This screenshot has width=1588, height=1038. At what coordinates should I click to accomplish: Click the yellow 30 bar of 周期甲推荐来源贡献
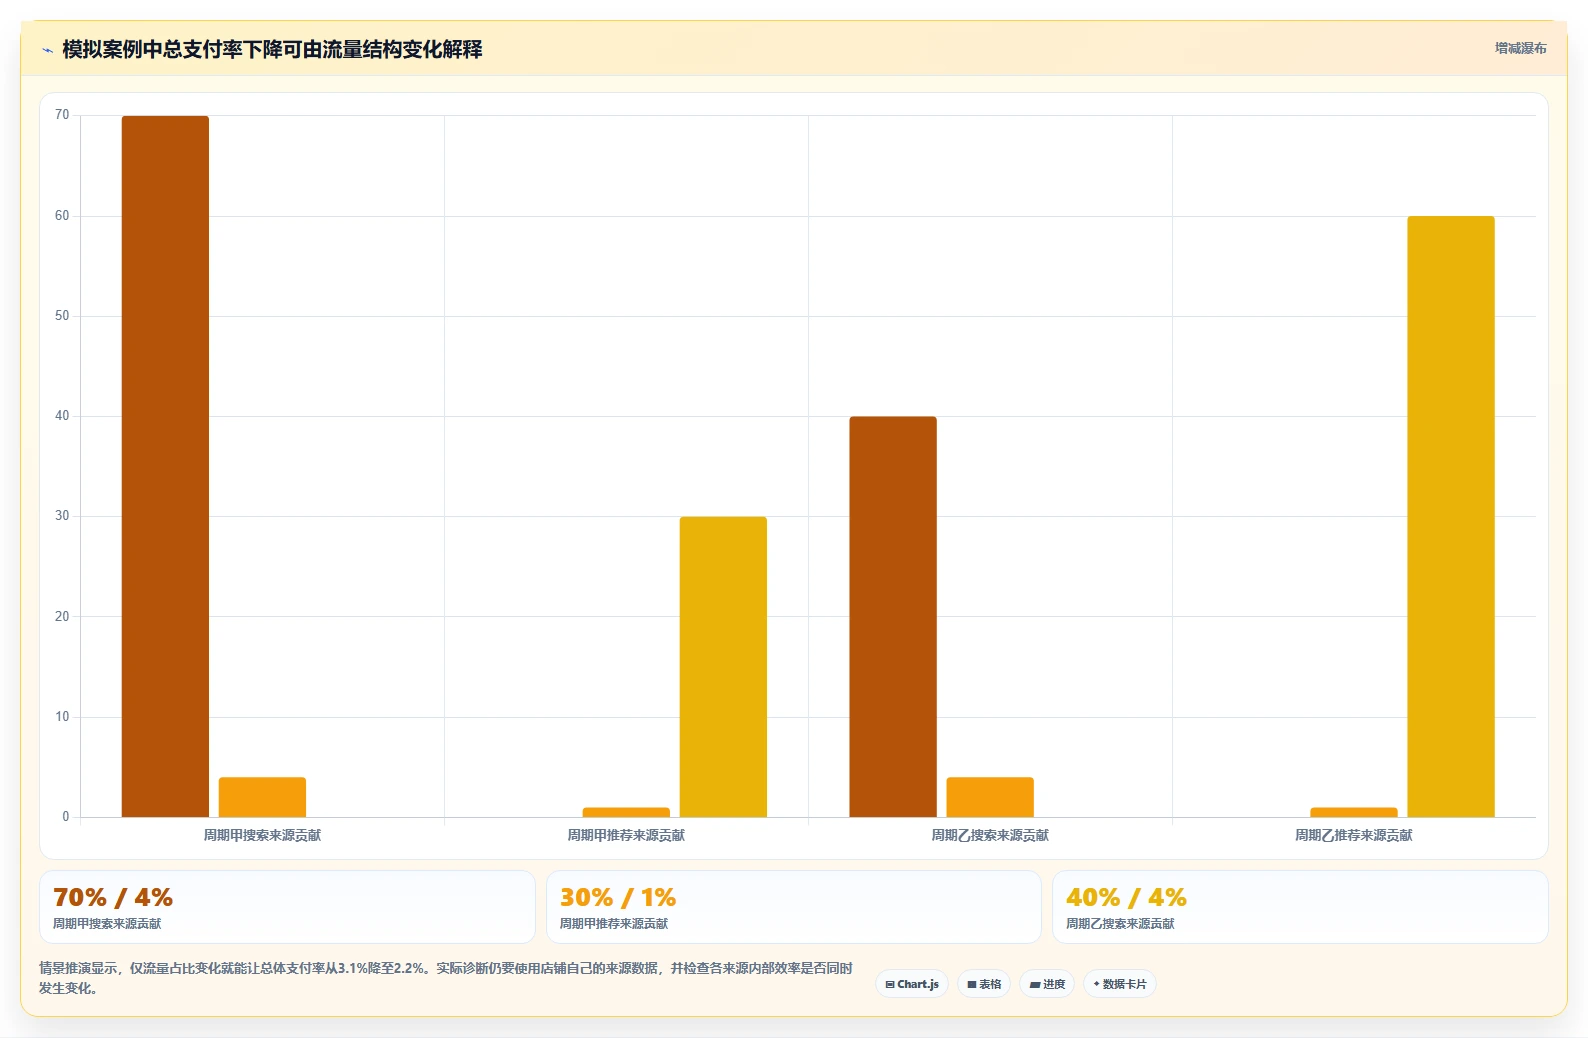coord(723,667)
